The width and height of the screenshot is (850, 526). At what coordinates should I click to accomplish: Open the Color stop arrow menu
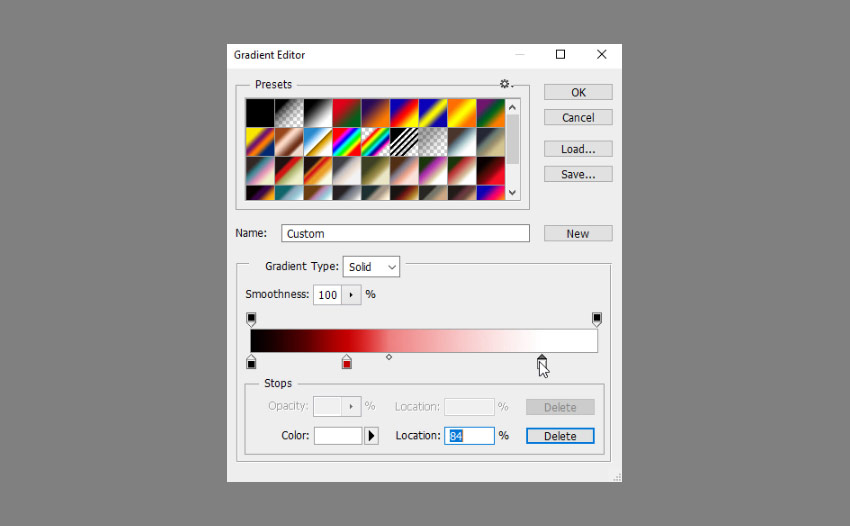click(x=371, y=436)
